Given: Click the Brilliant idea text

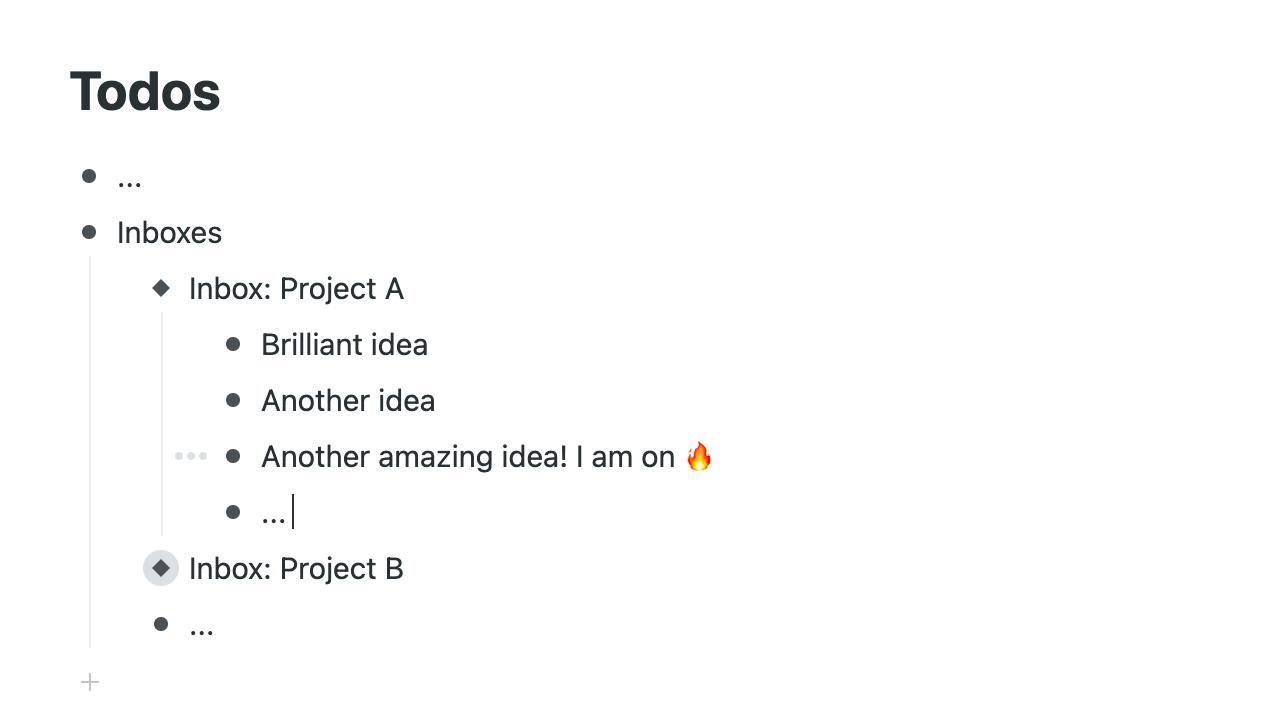Looking at the screenshot, I should (344, 345).
